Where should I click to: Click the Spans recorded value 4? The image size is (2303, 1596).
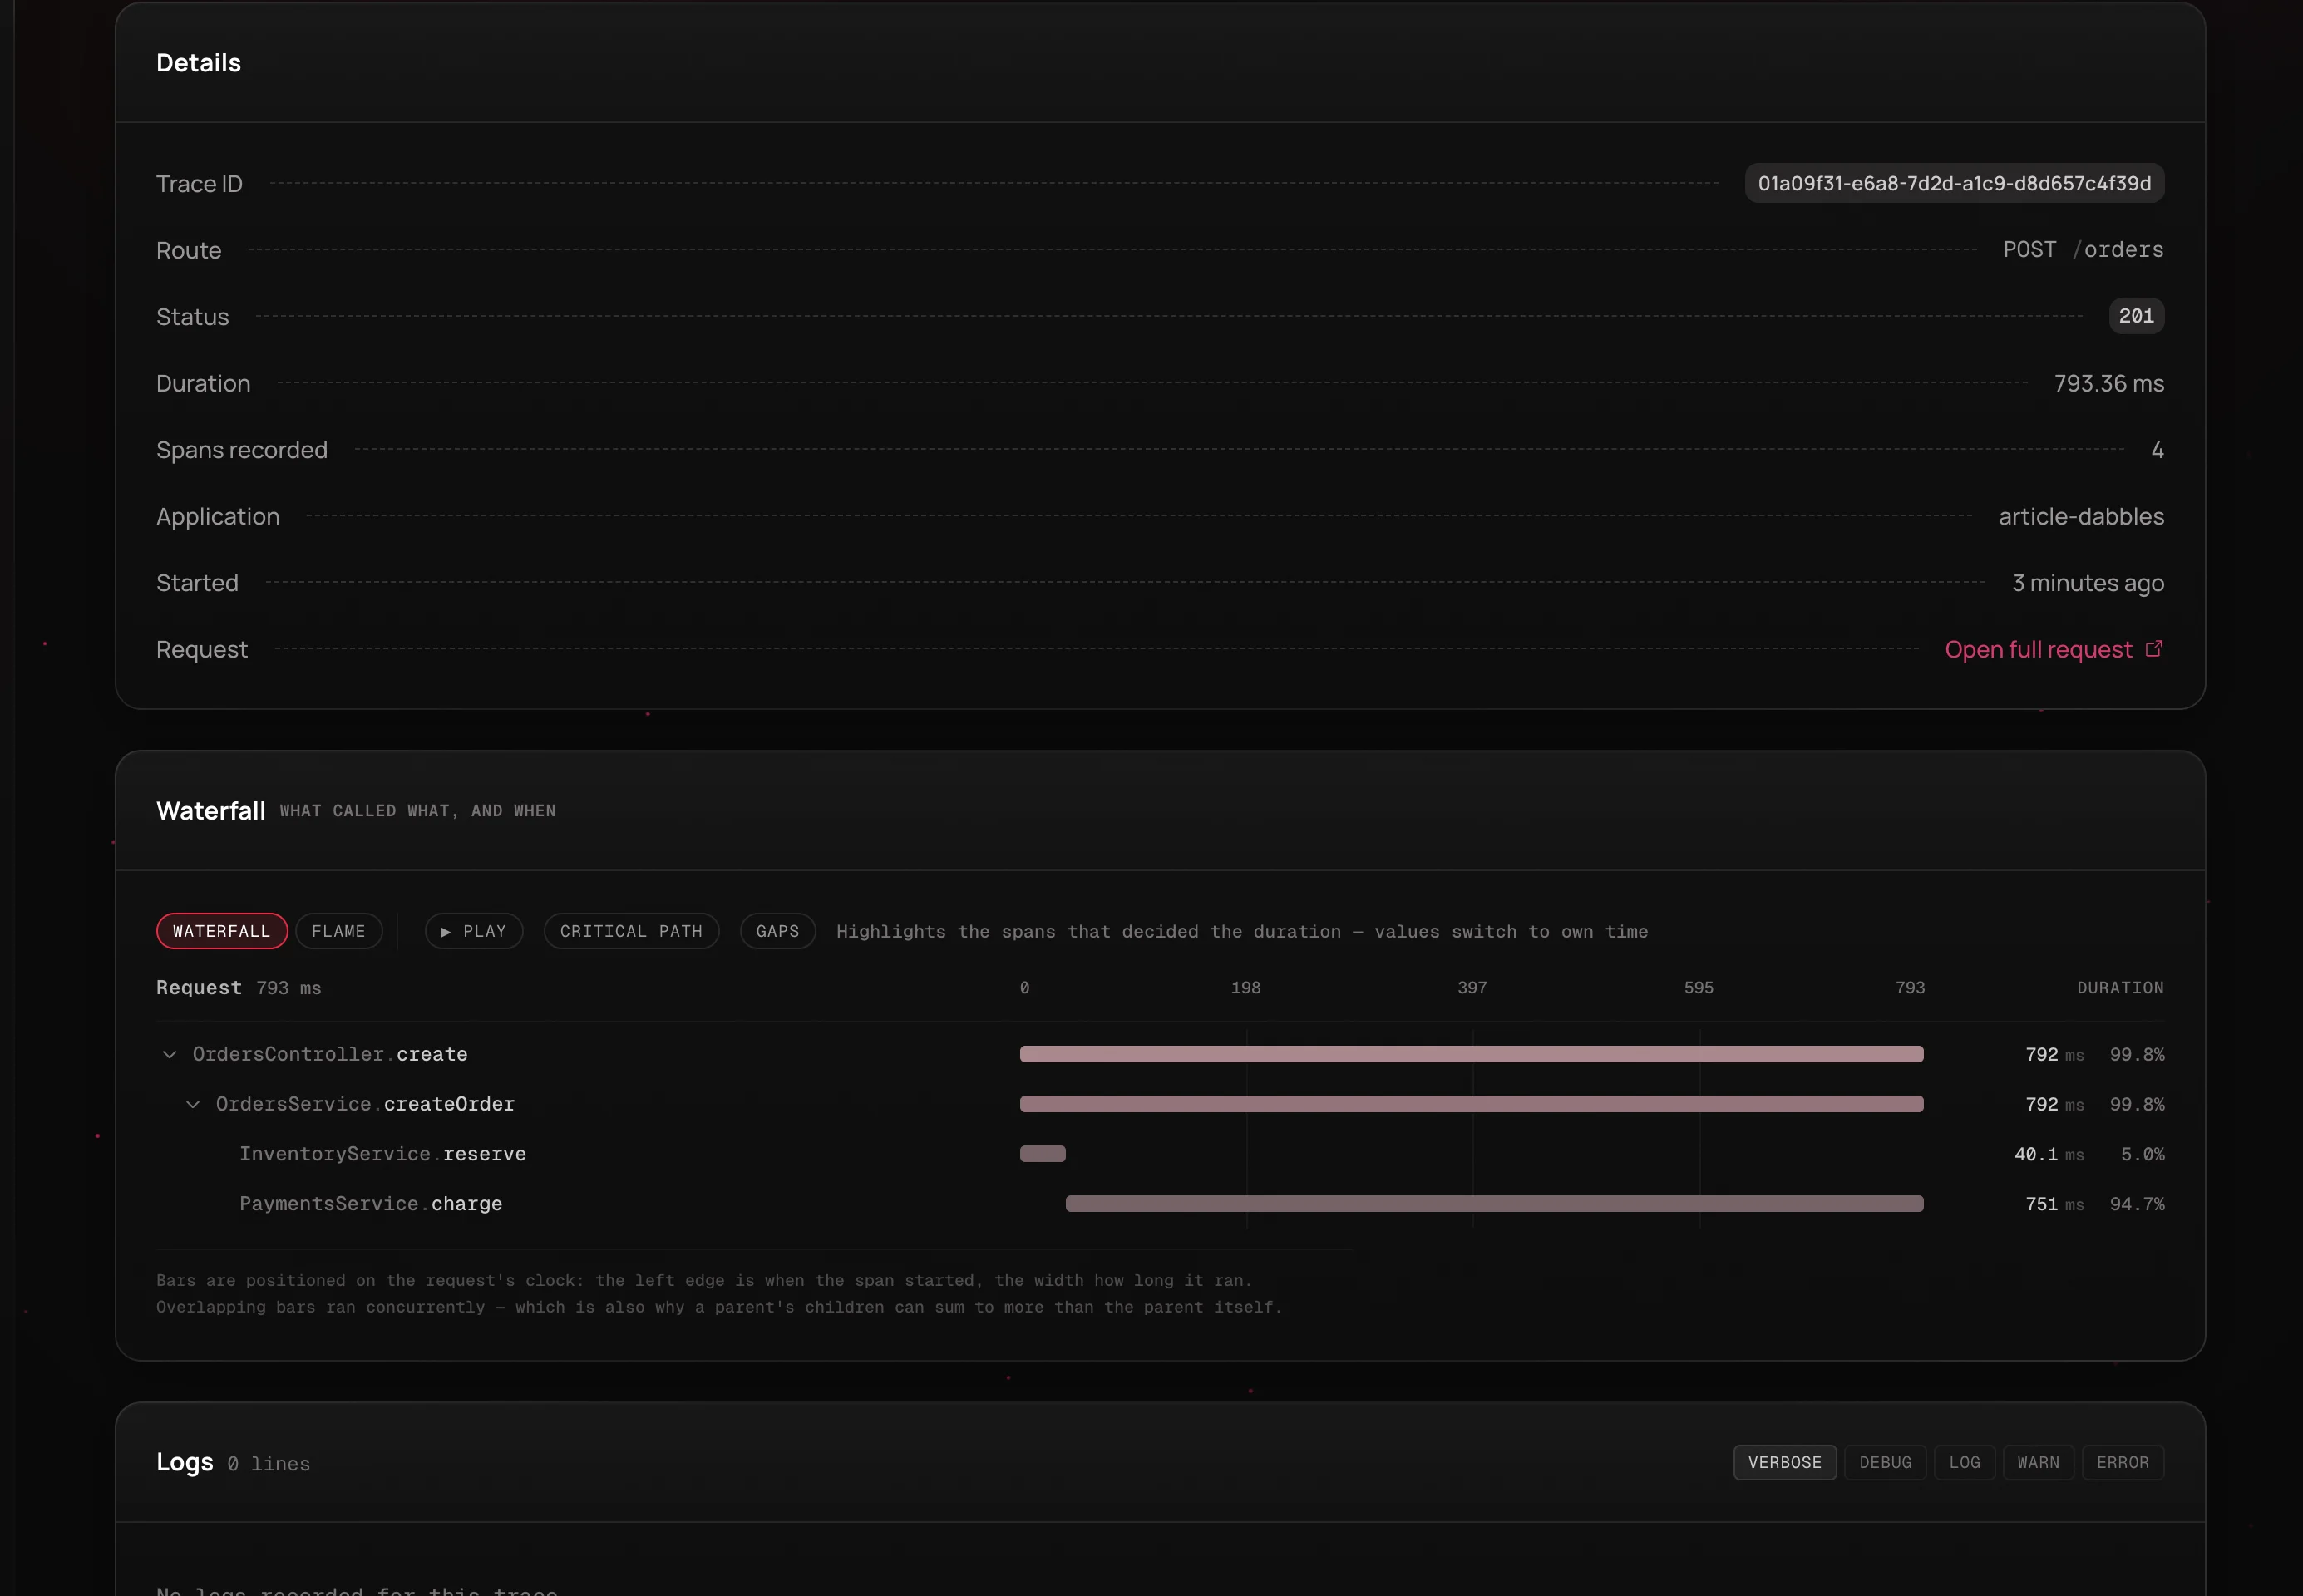pyautogui.click(x=2157, y=450)
